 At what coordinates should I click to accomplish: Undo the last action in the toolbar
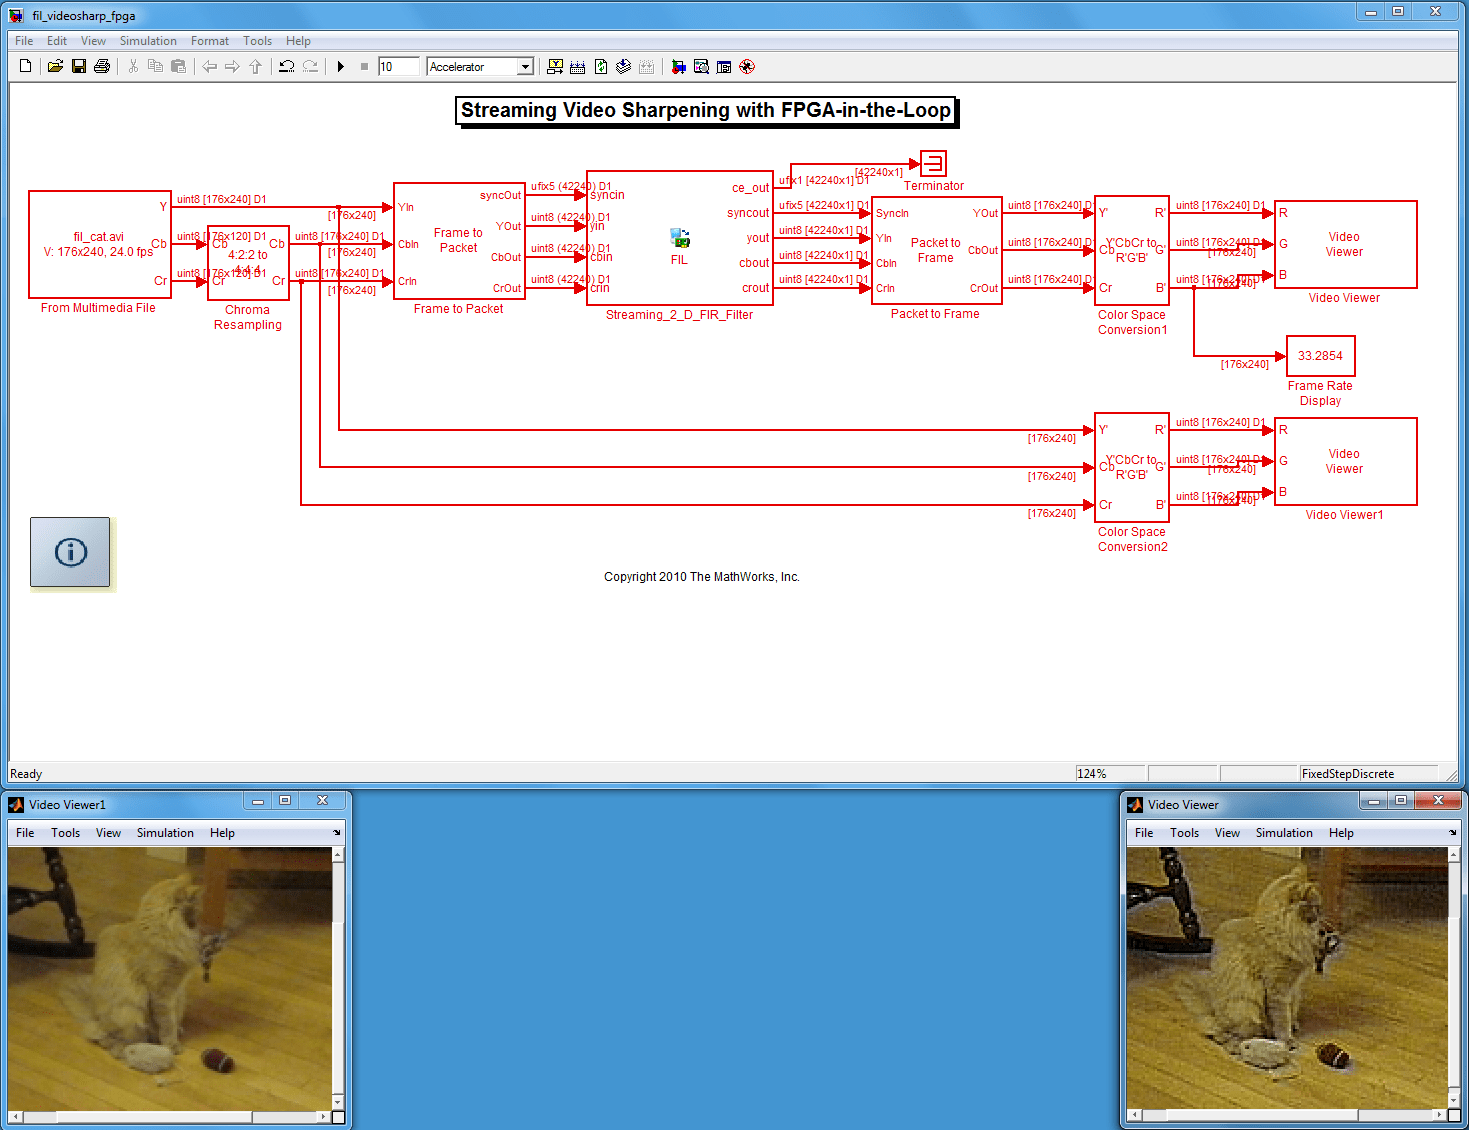point(286,67)
